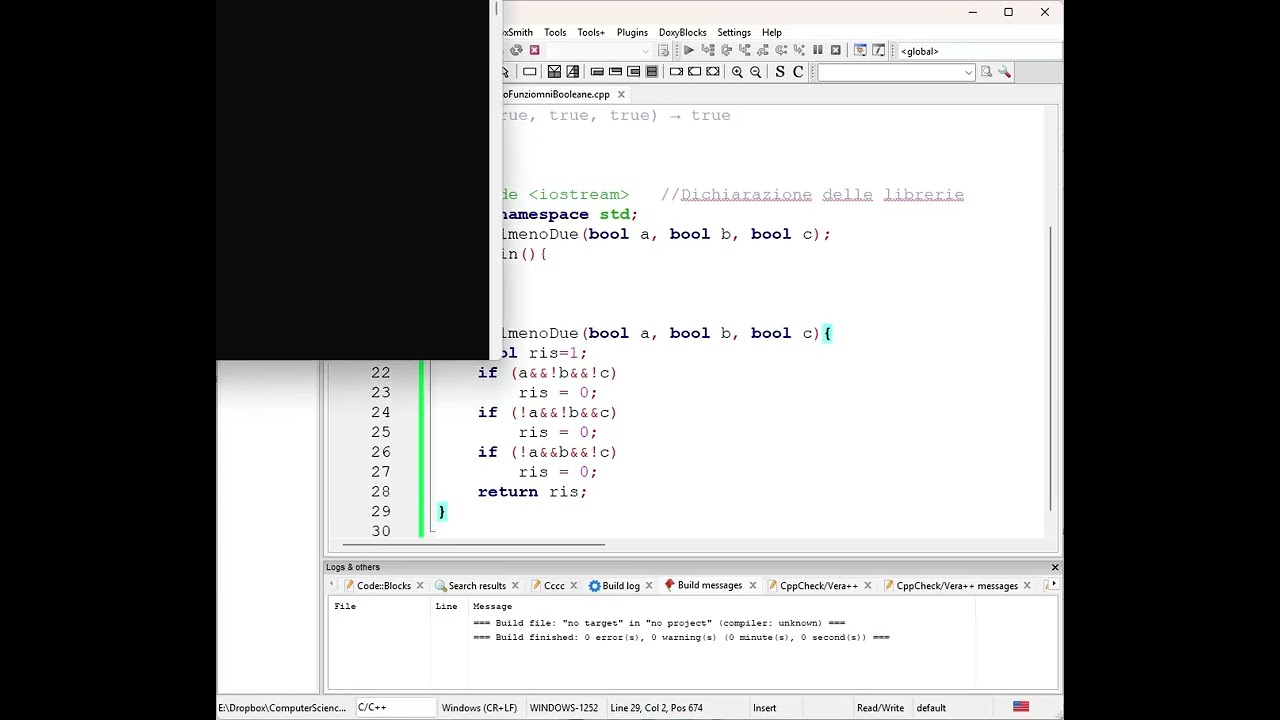Select the arrow pointer tool in diagram toolbar
This screenshot has width=1280, height=720.
[505, 72]
